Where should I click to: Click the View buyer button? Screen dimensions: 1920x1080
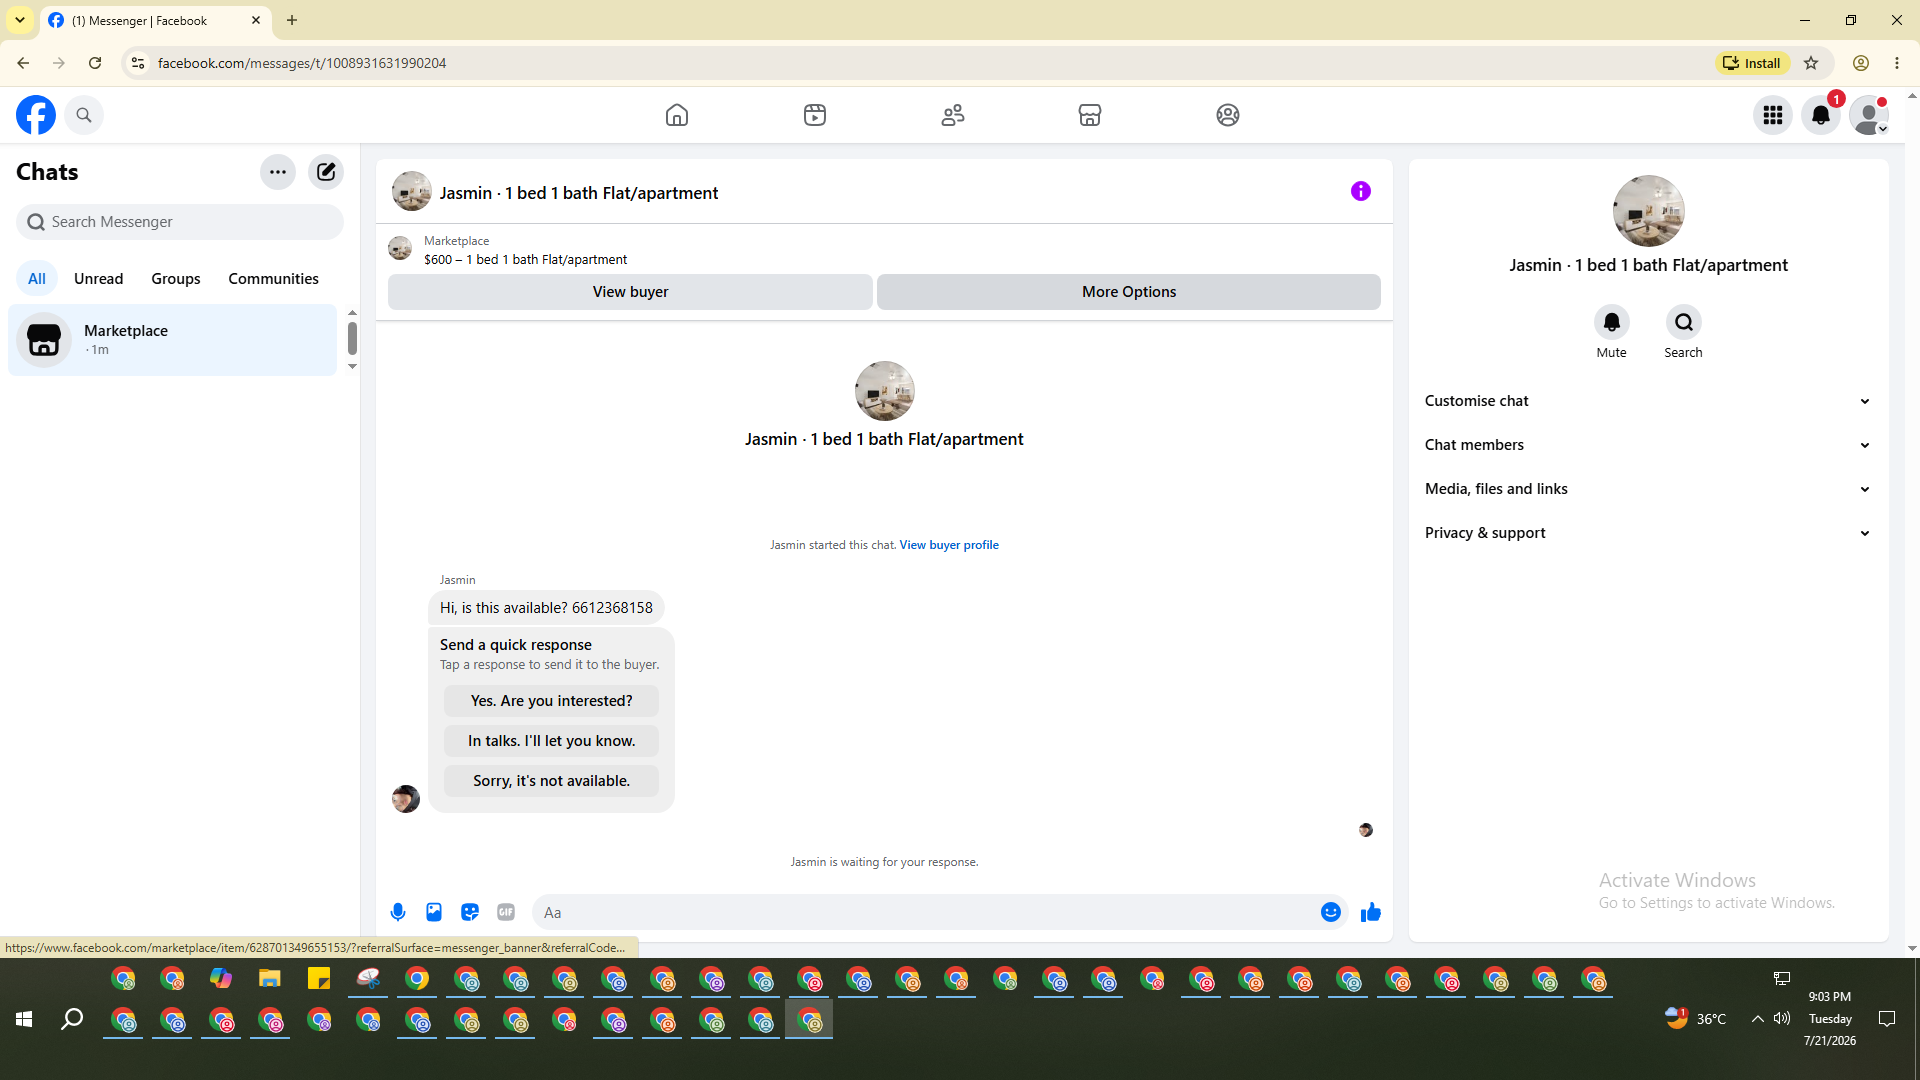(630, 292)
